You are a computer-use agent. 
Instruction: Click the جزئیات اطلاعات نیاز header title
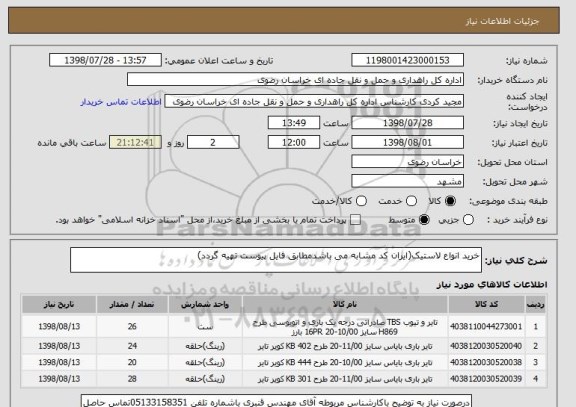503,21
